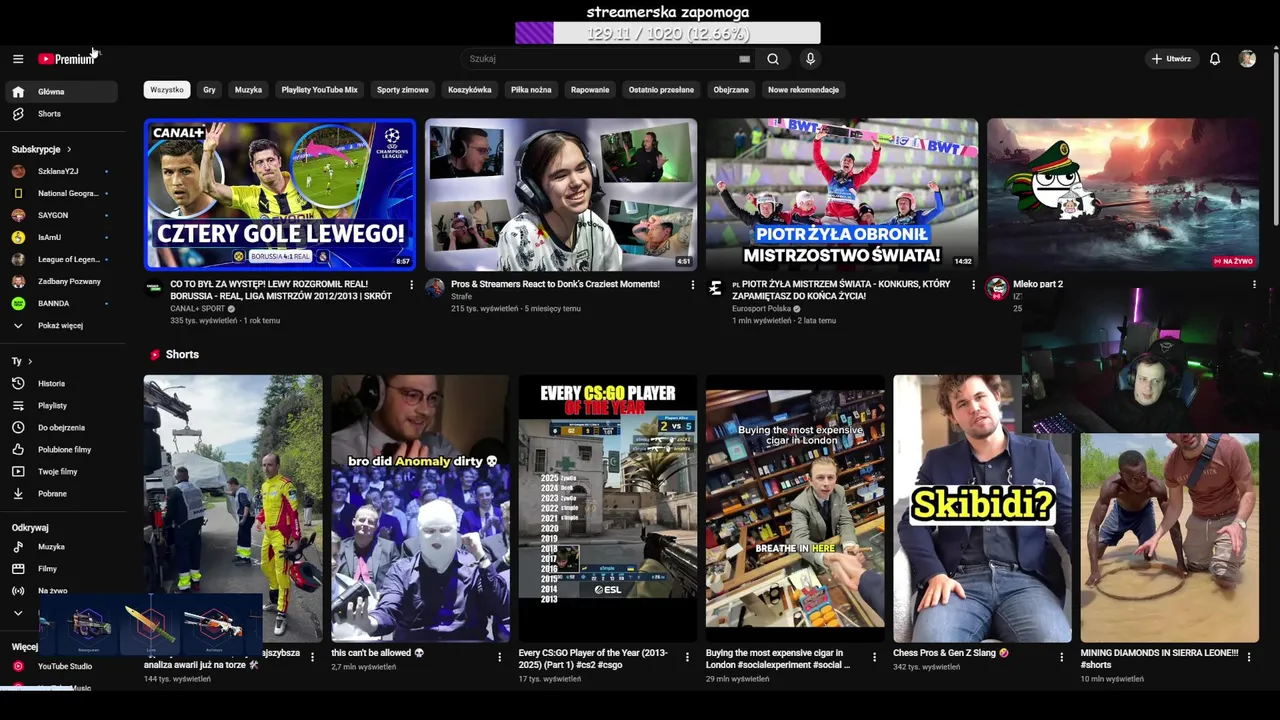Select the Wszystko filter chip
The width and height of the screenshot is (1280, 720).
[x=167, y=90]
